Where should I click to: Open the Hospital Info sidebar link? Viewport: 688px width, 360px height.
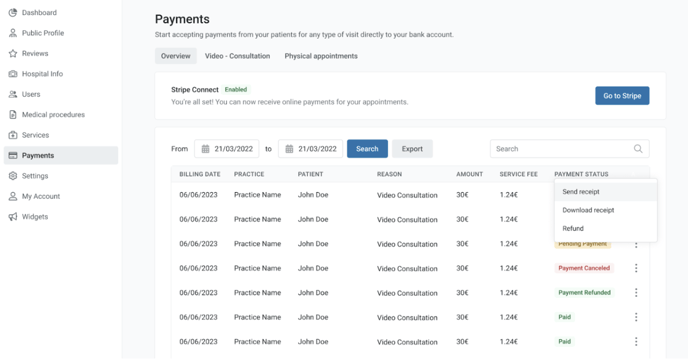point(43,74)
